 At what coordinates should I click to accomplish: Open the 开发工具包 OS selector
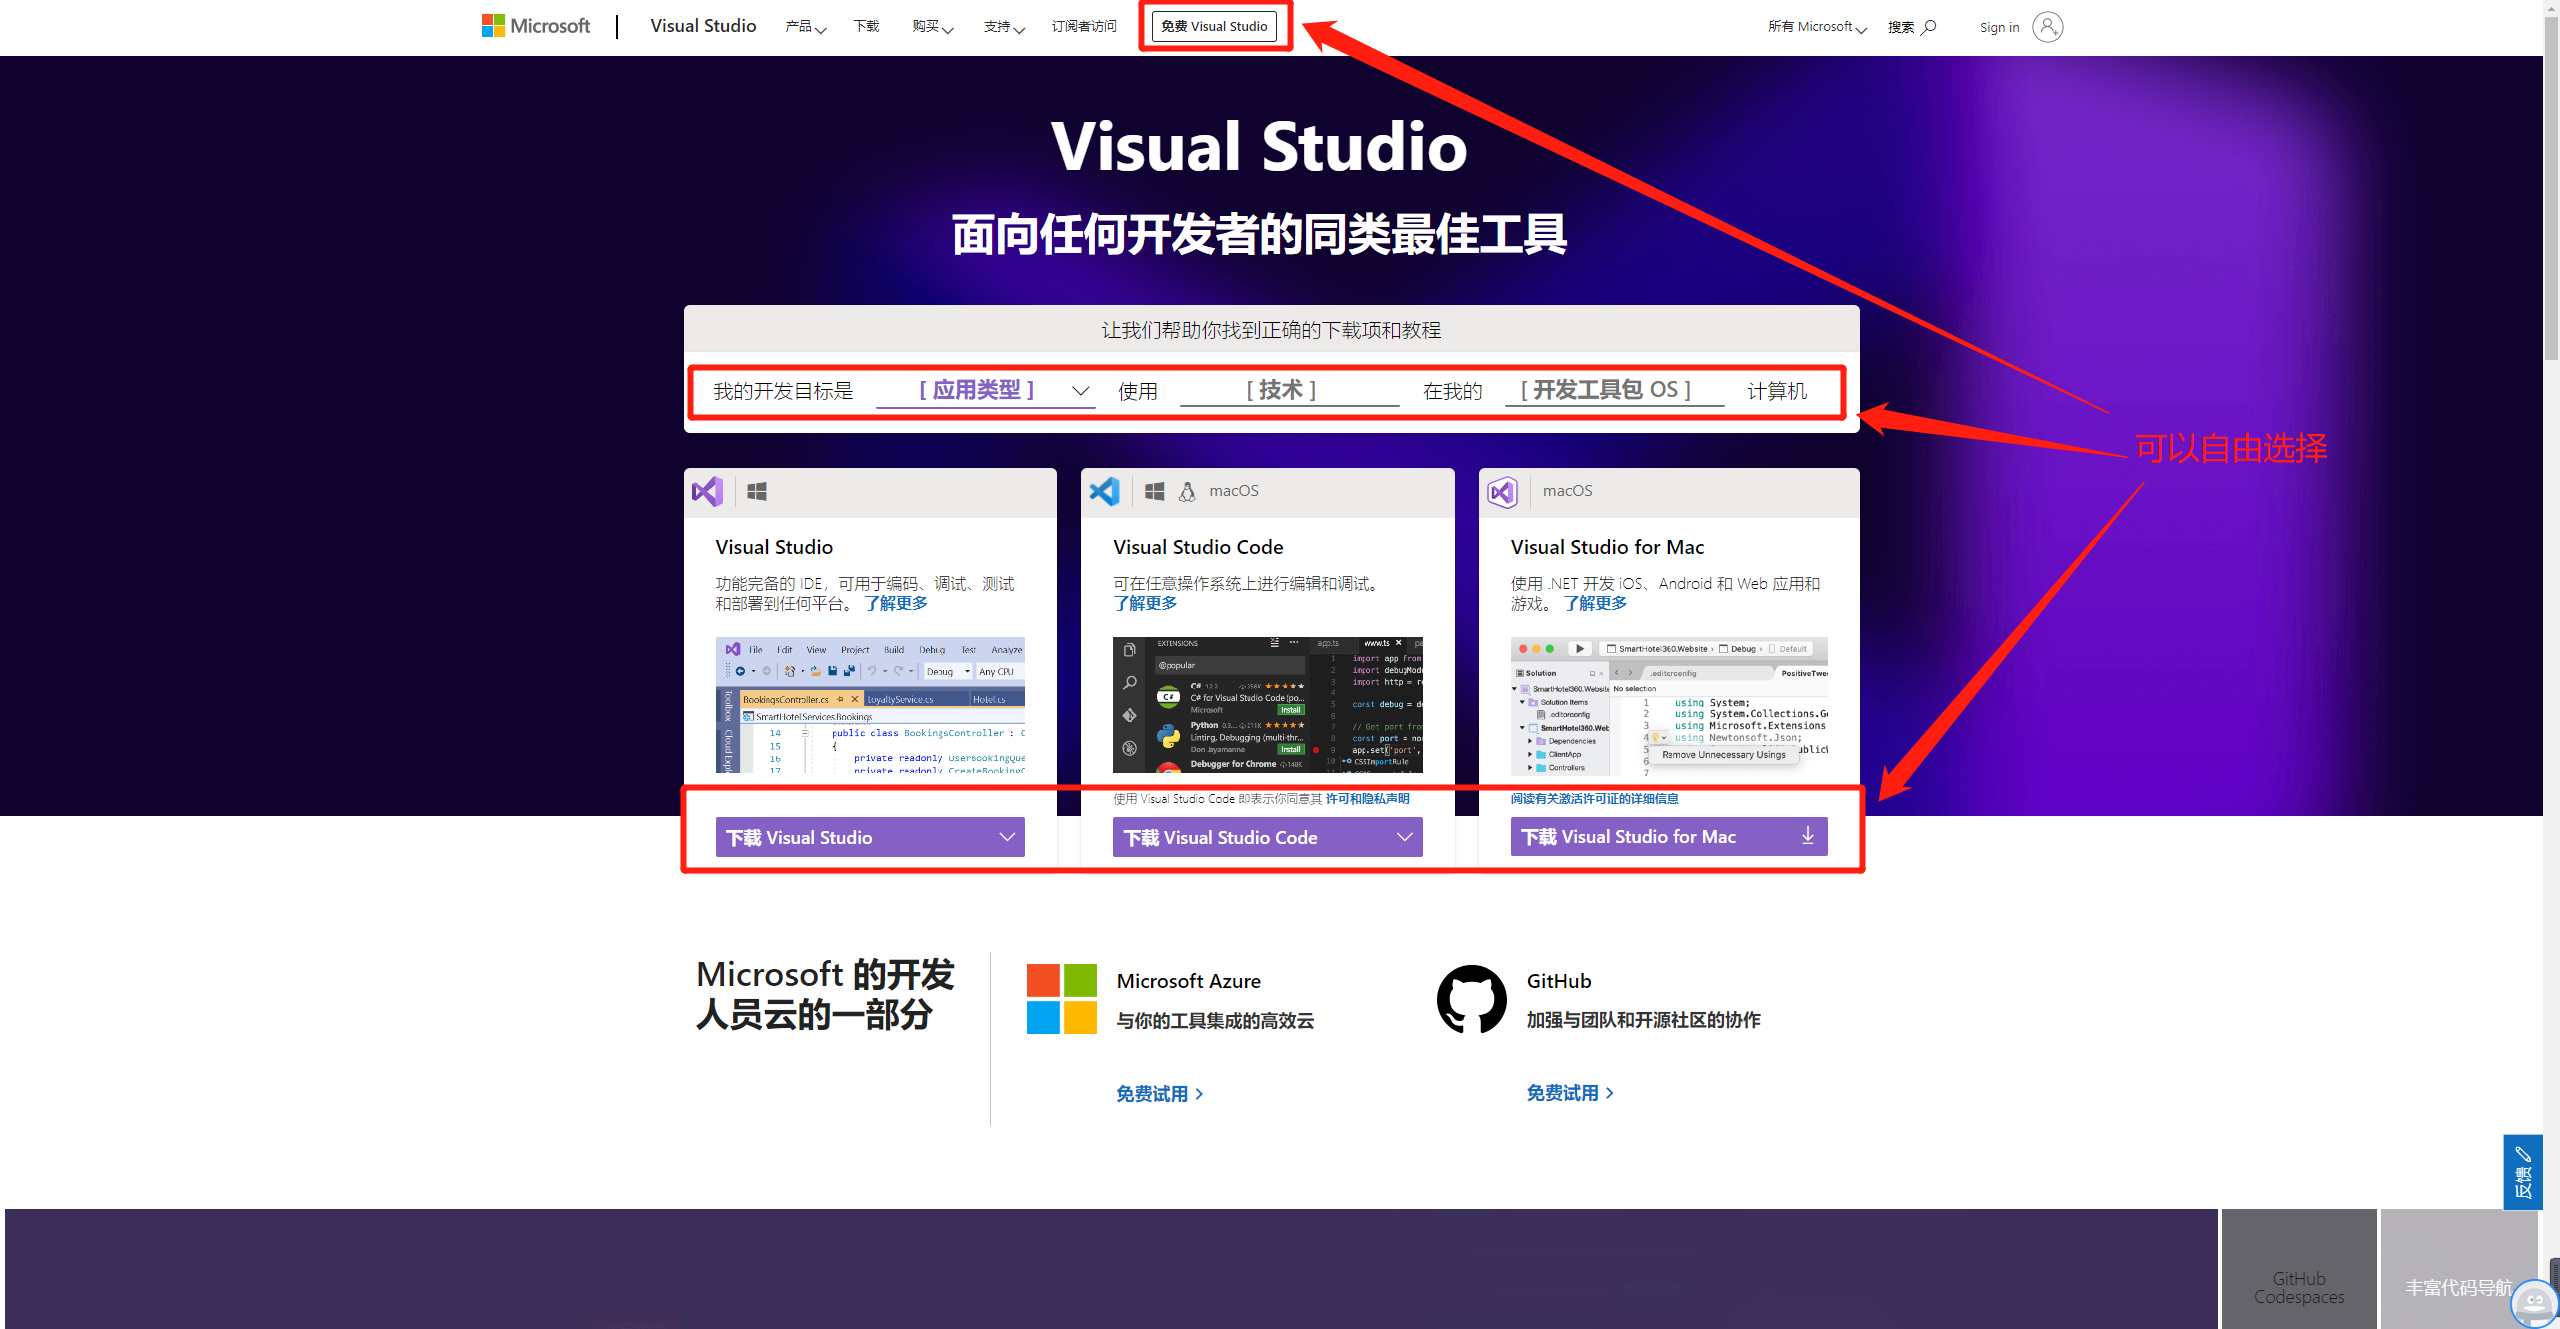click(x=1614, y=390)
